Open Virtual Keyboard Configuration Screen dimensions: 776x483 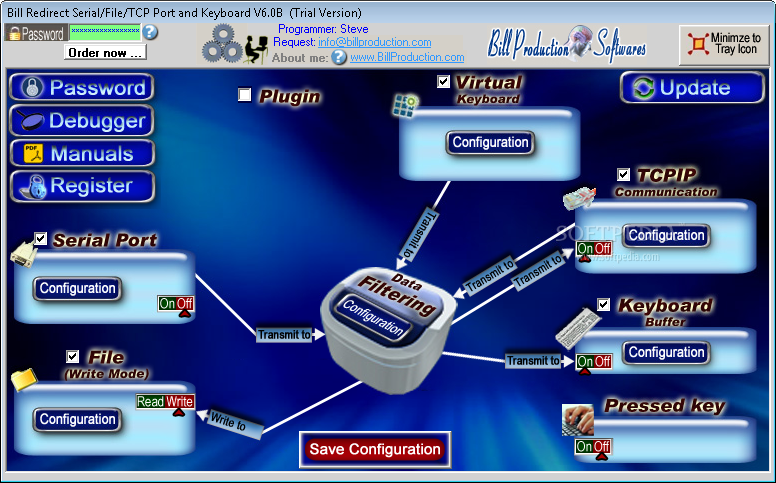(490, 143)
